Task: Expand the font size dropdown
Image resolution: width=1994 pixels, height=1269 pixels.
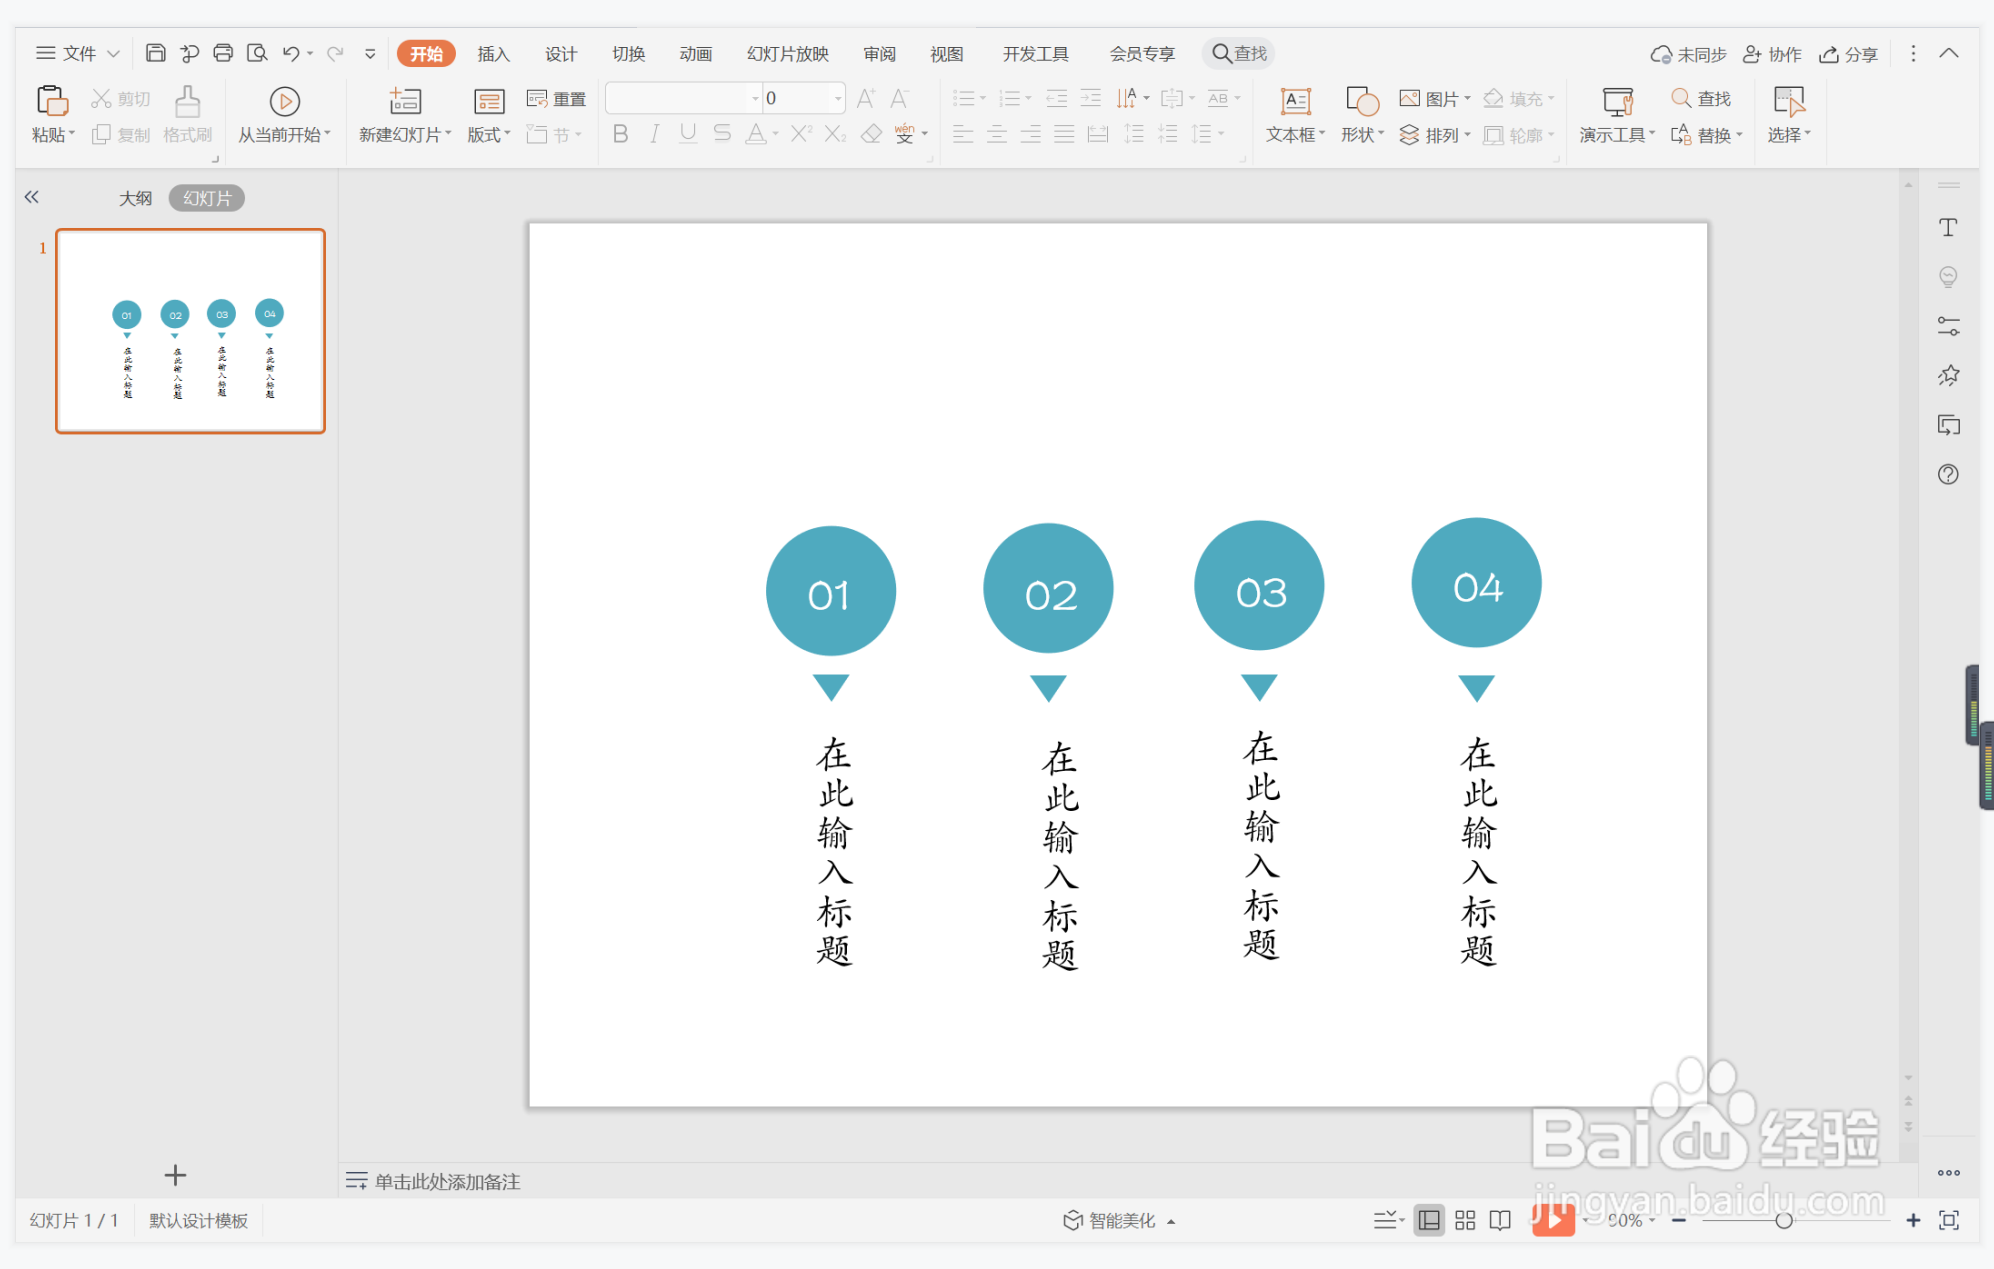Action: pos(838,98)
